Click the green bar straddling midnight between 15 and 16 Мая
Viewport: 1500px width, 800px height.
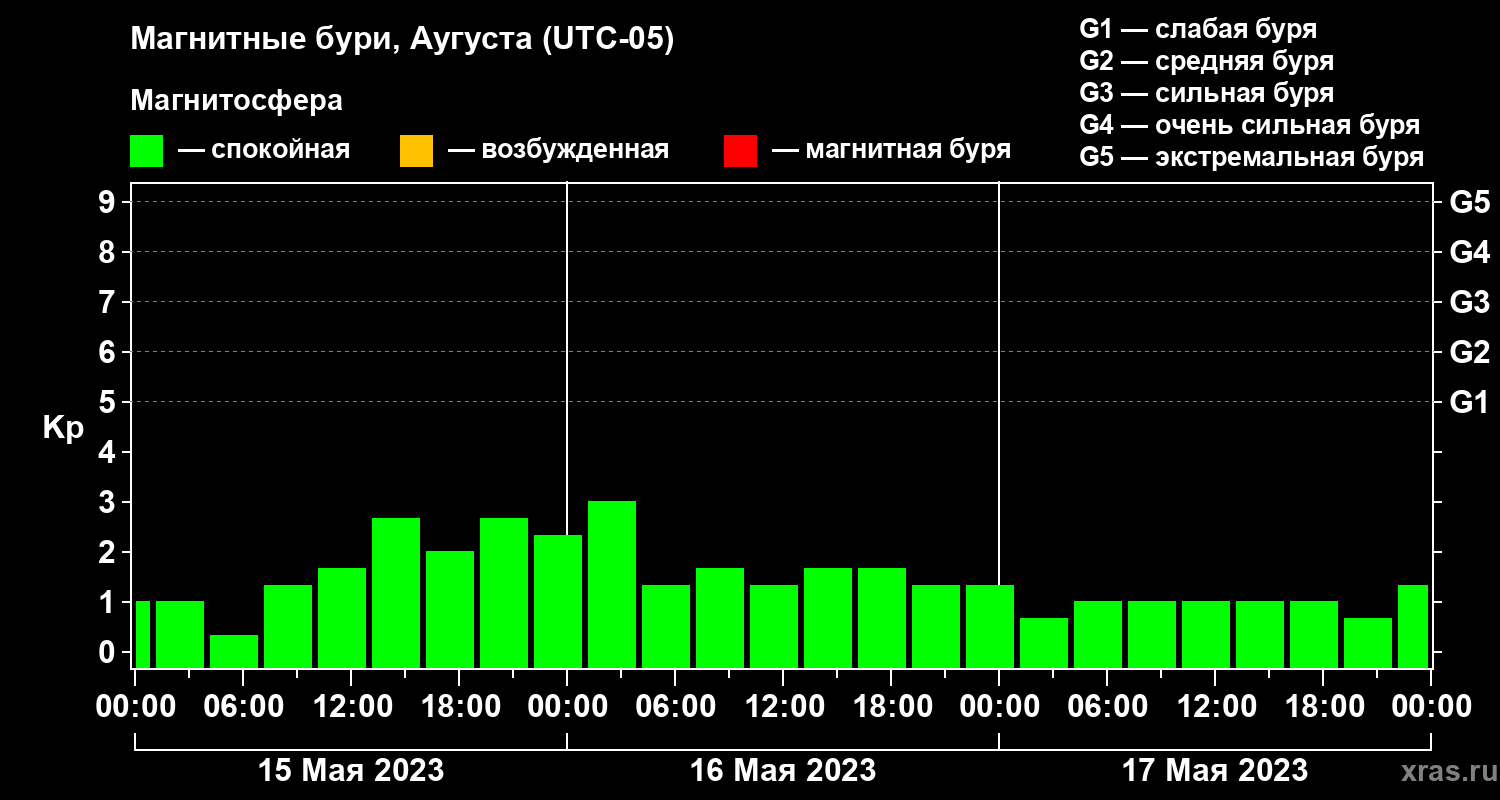[558, 601]
